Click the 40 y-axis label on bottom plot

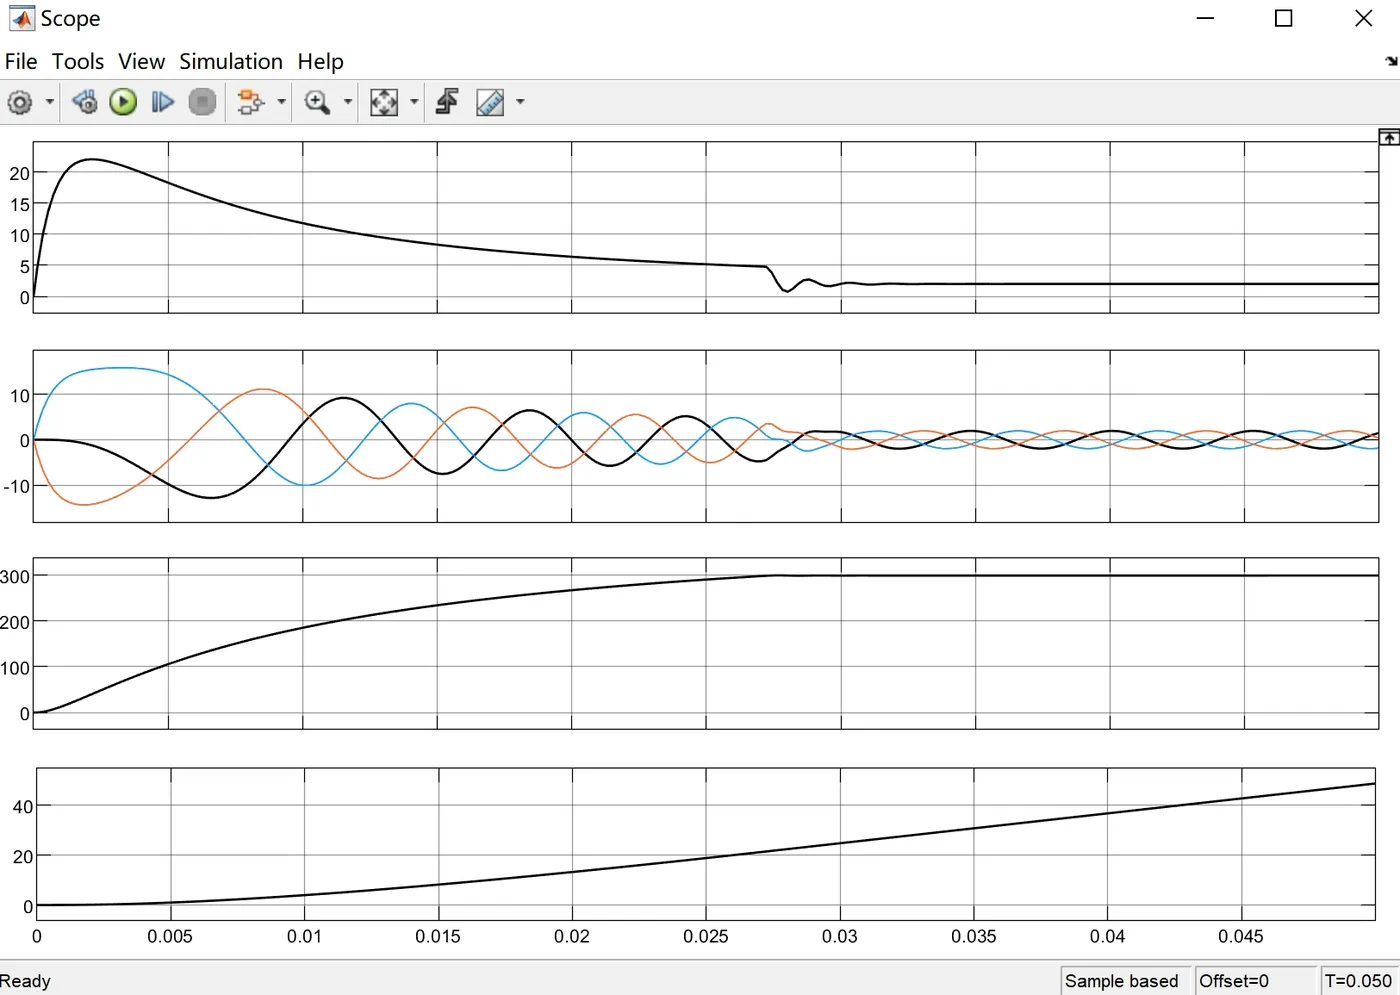coord(23,807)
